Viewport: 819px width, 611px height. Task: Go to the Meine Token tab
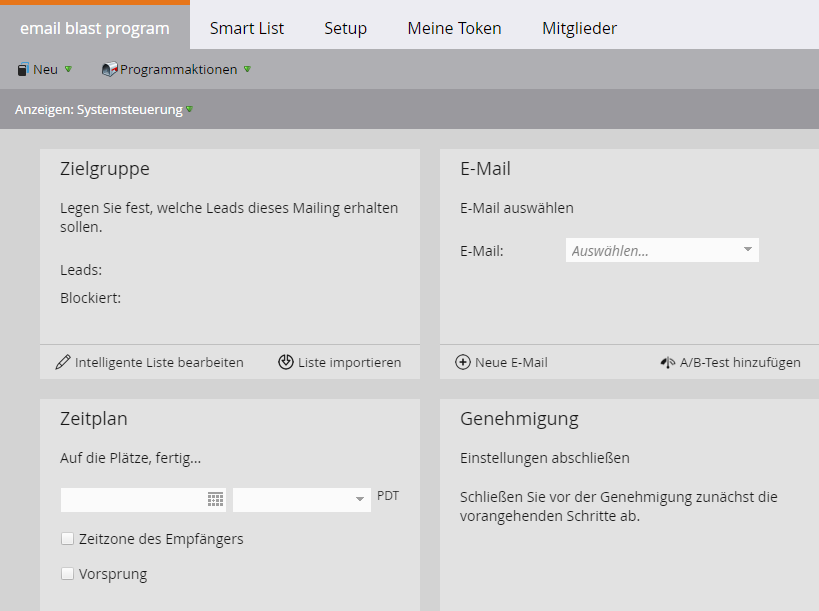pos(454,28)
